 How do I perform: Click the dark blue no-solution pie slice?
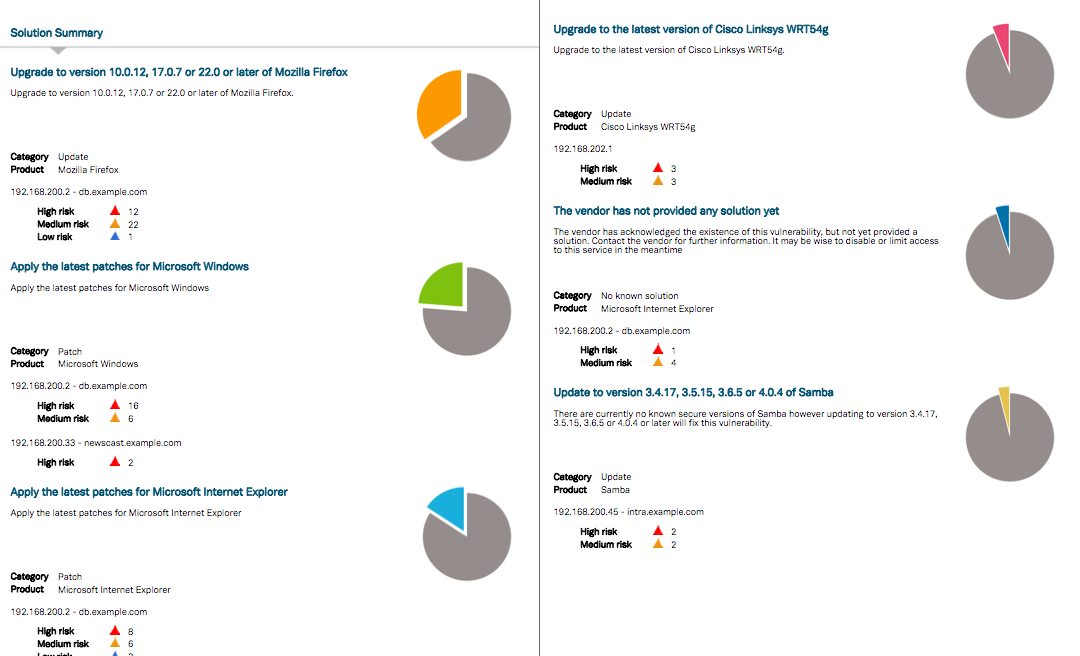[1003, 220]
